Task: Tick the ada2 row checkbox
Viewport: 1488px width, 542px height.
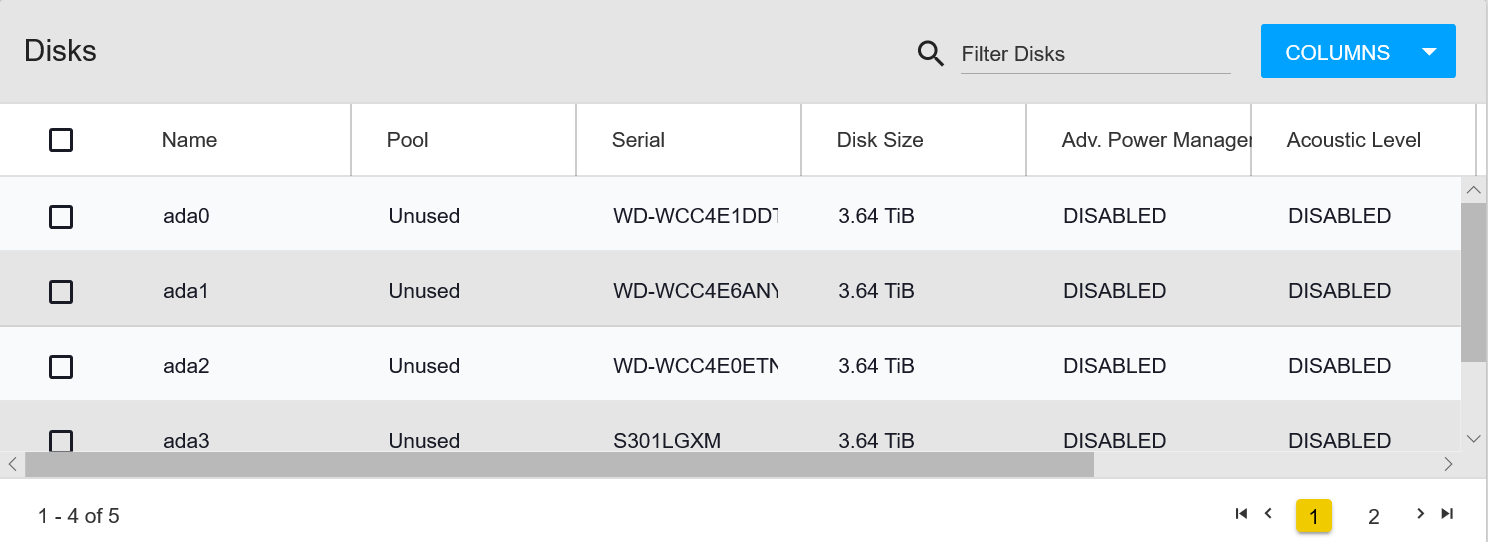Action: pyautogui.click(x=61, y=366)
